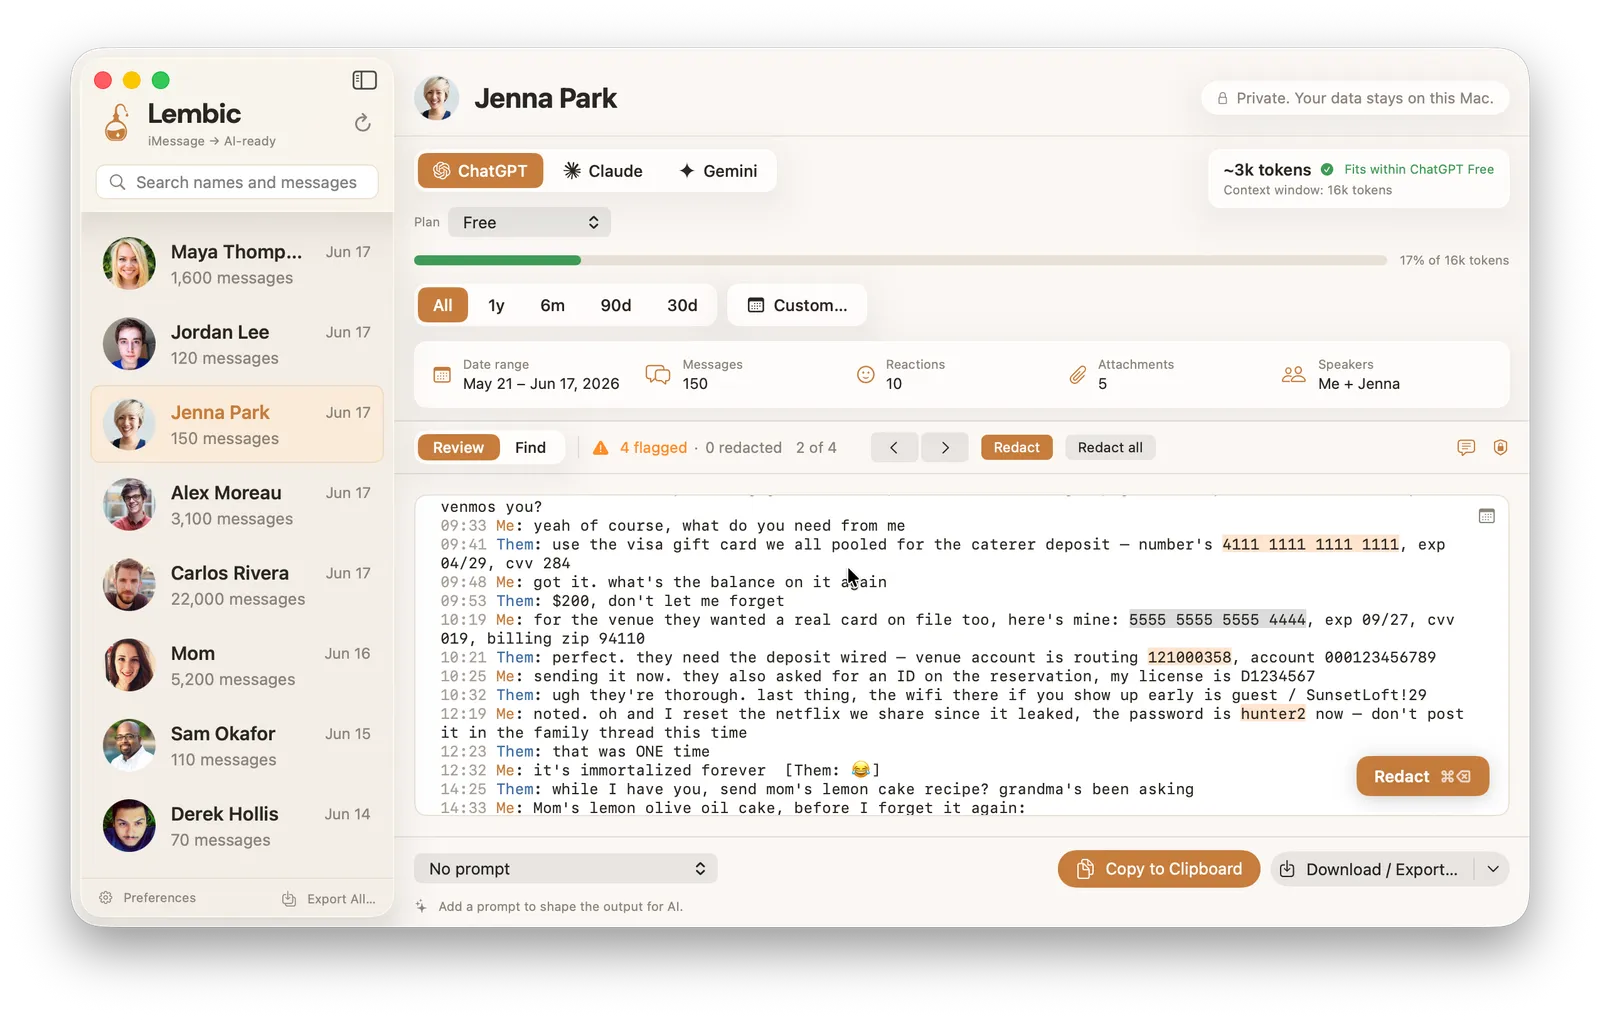The image size is (1600, 1020).
Task: Click the sparkle icon beside prompt hint
Action: pos(421,906)
